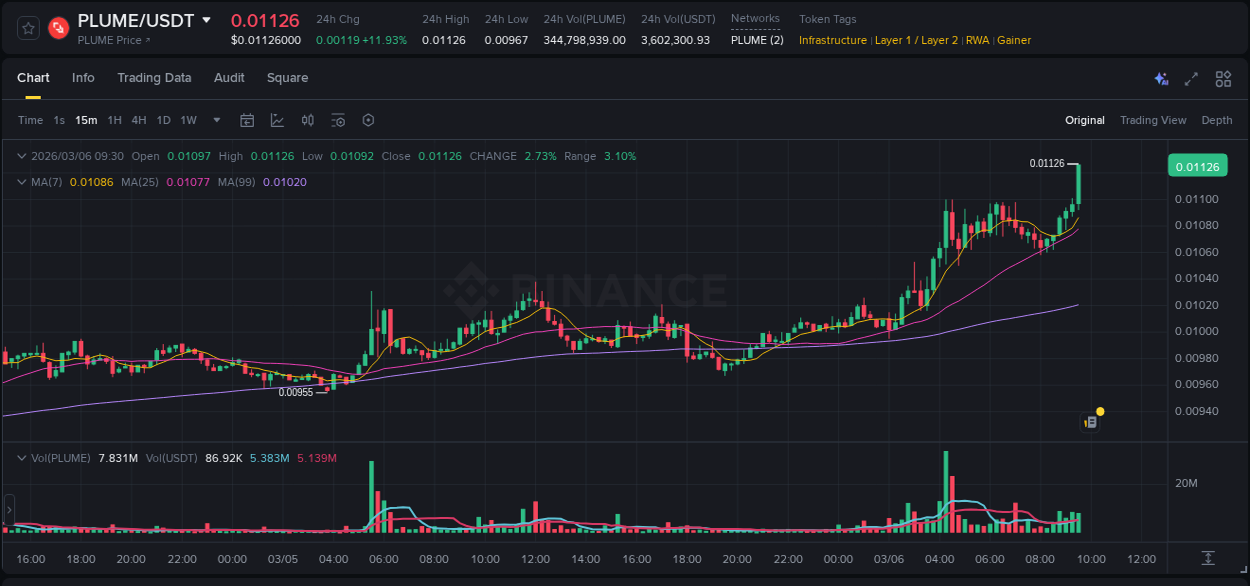
Task: Open the layout widgets icon top right
Action: (1223, 78)
